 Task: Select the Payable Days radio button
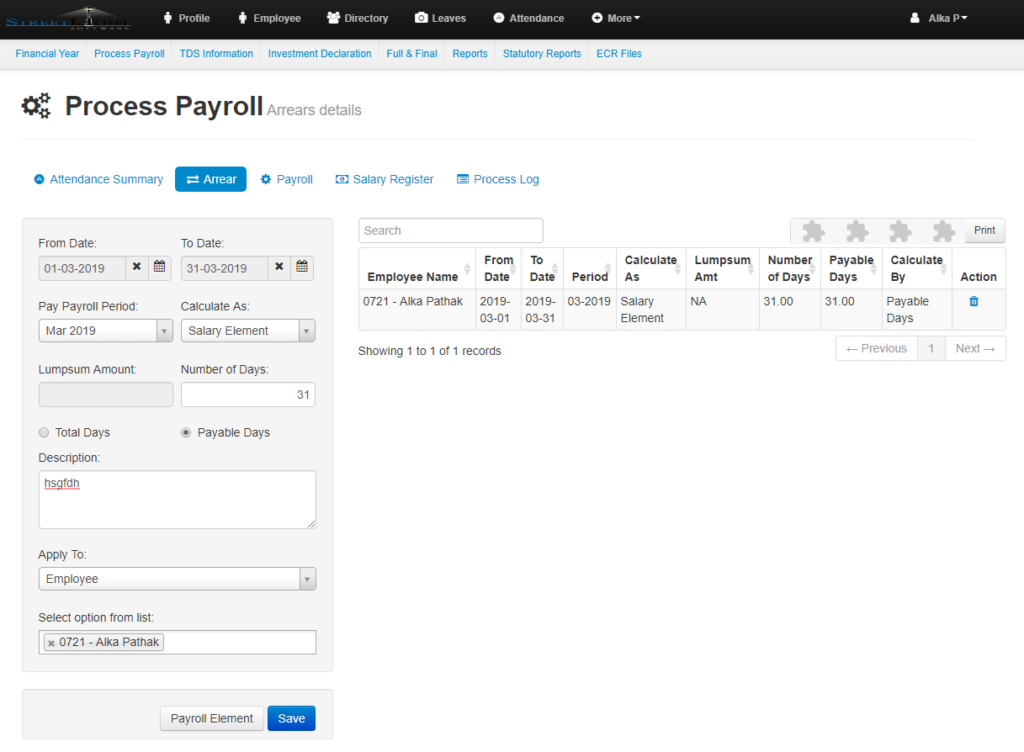[x=186, y=431]
